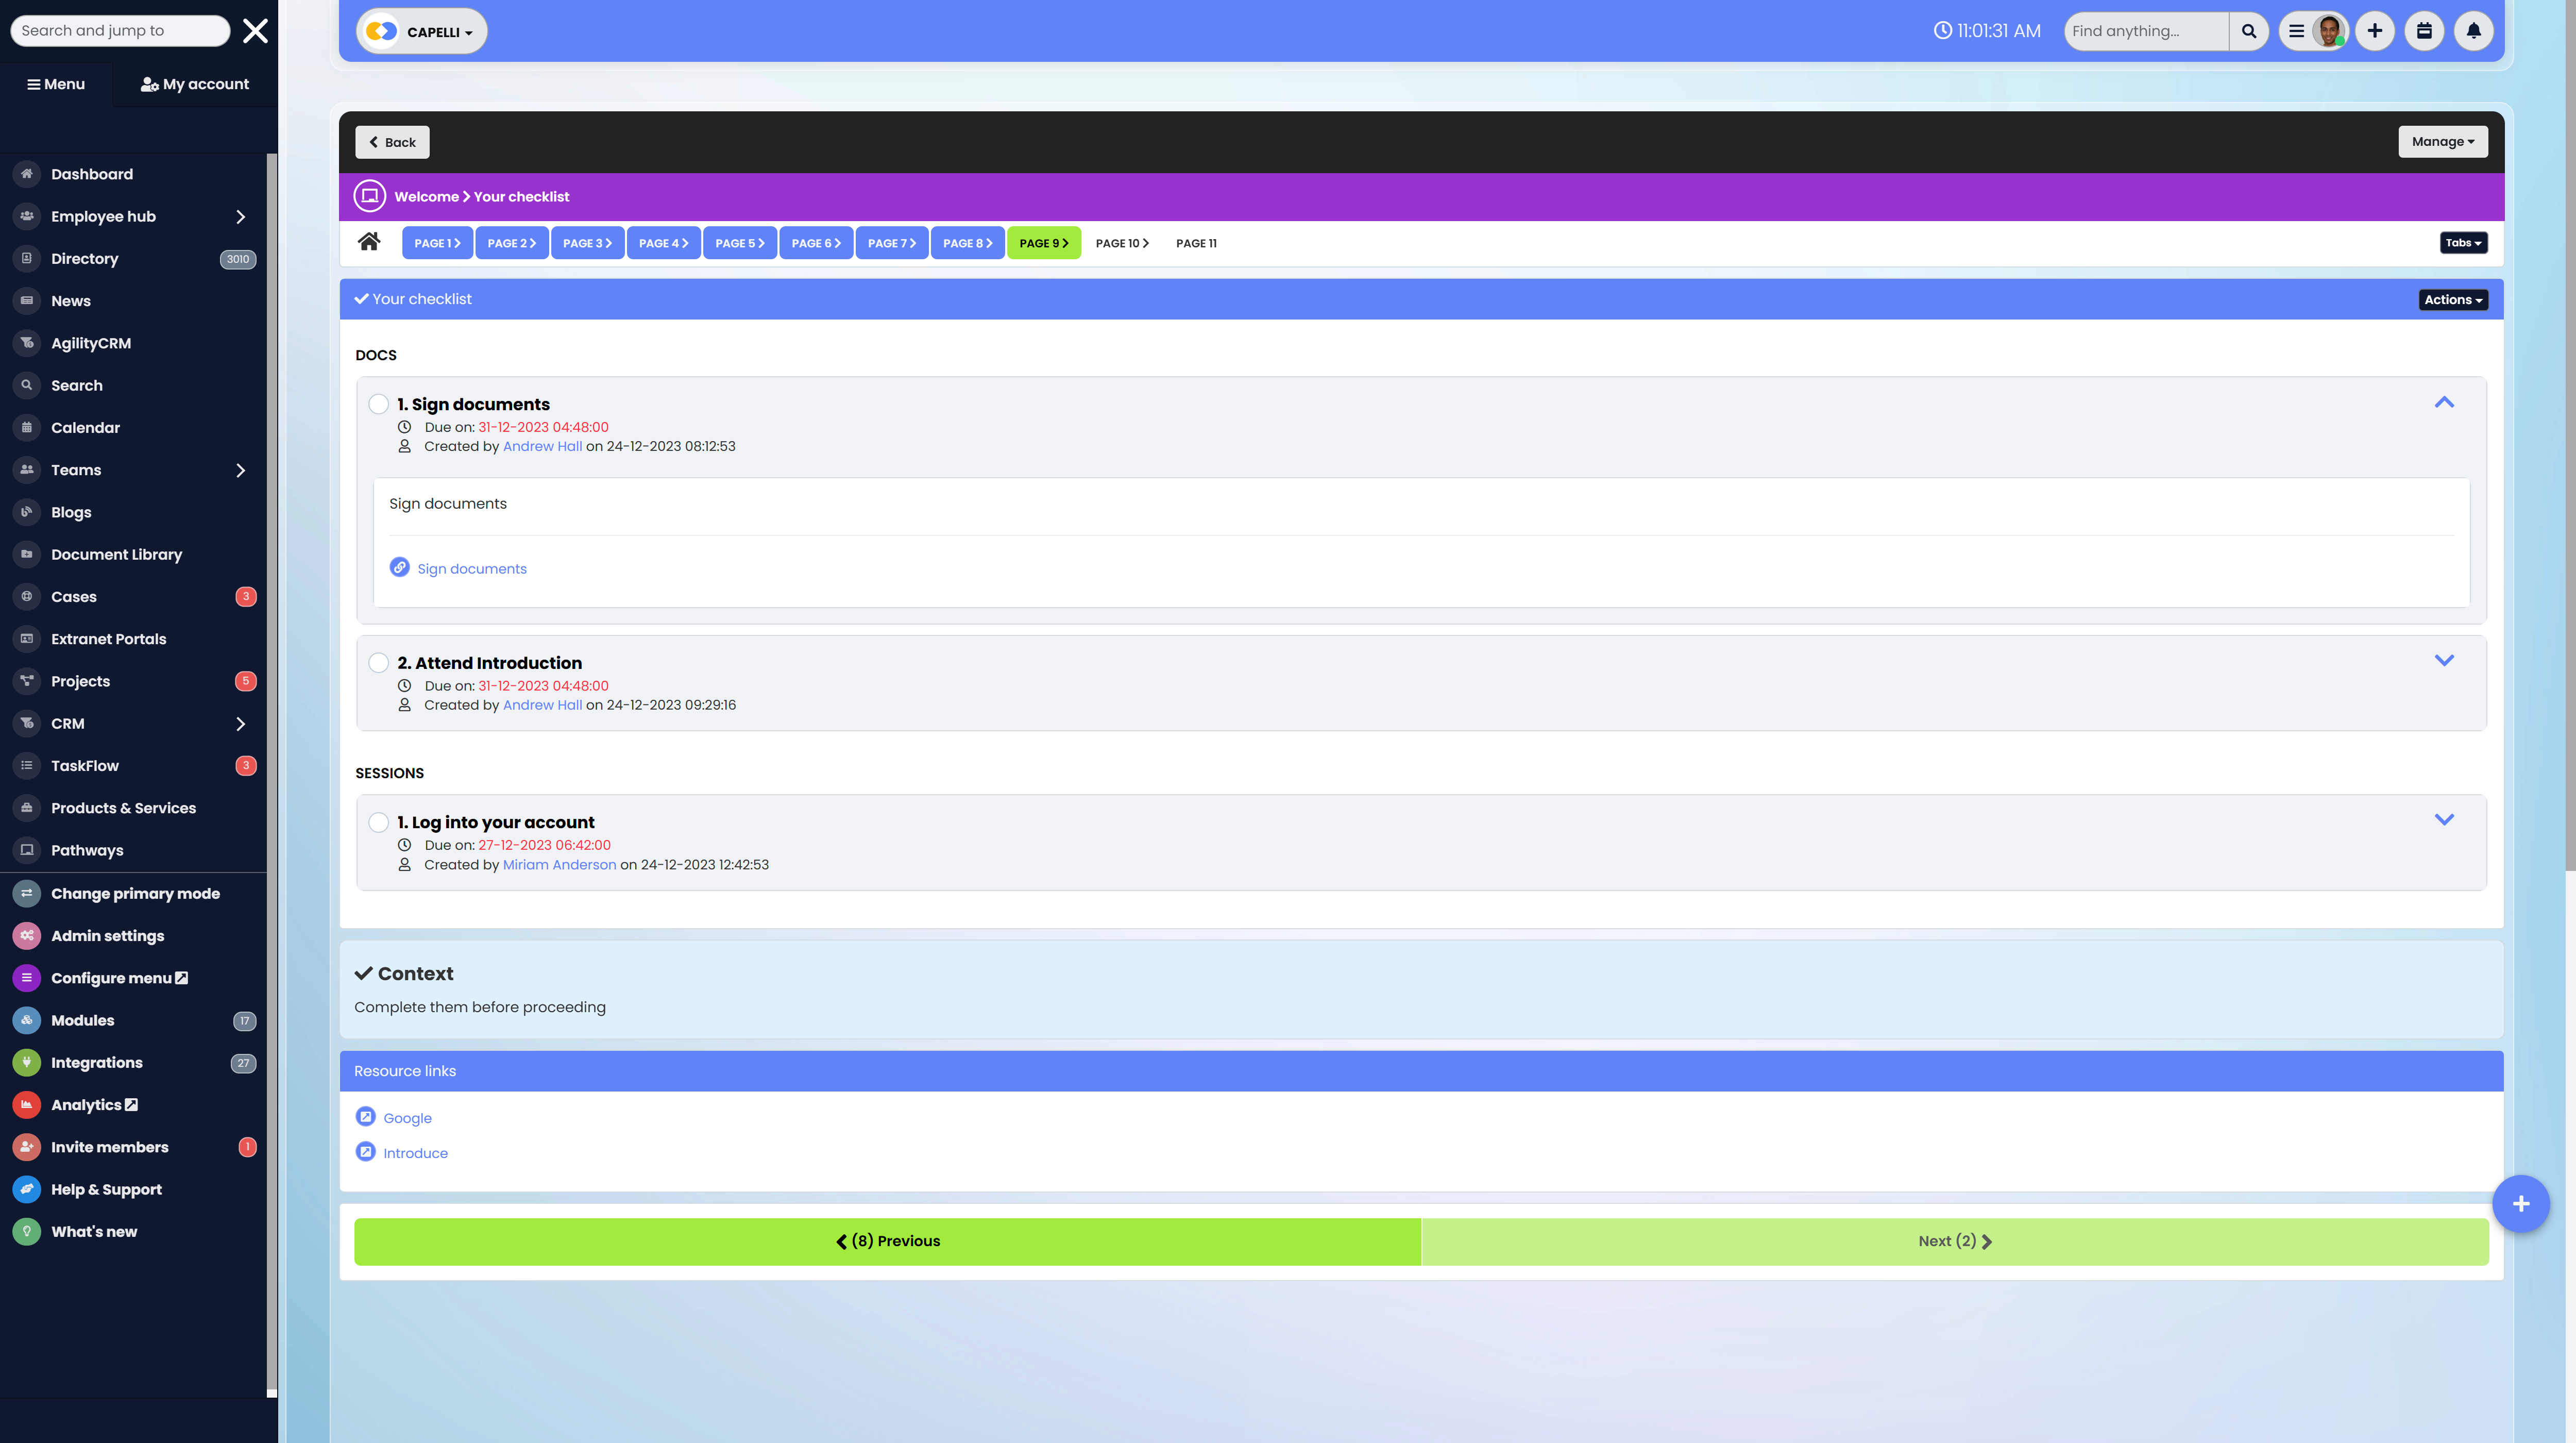Click the Directory sidebar icon

tap(27, 259)
